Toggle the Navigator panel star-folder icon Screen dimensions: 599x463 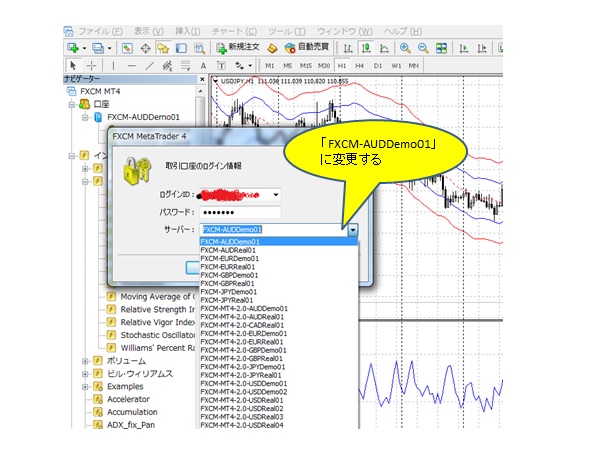[x=163, y=48]
